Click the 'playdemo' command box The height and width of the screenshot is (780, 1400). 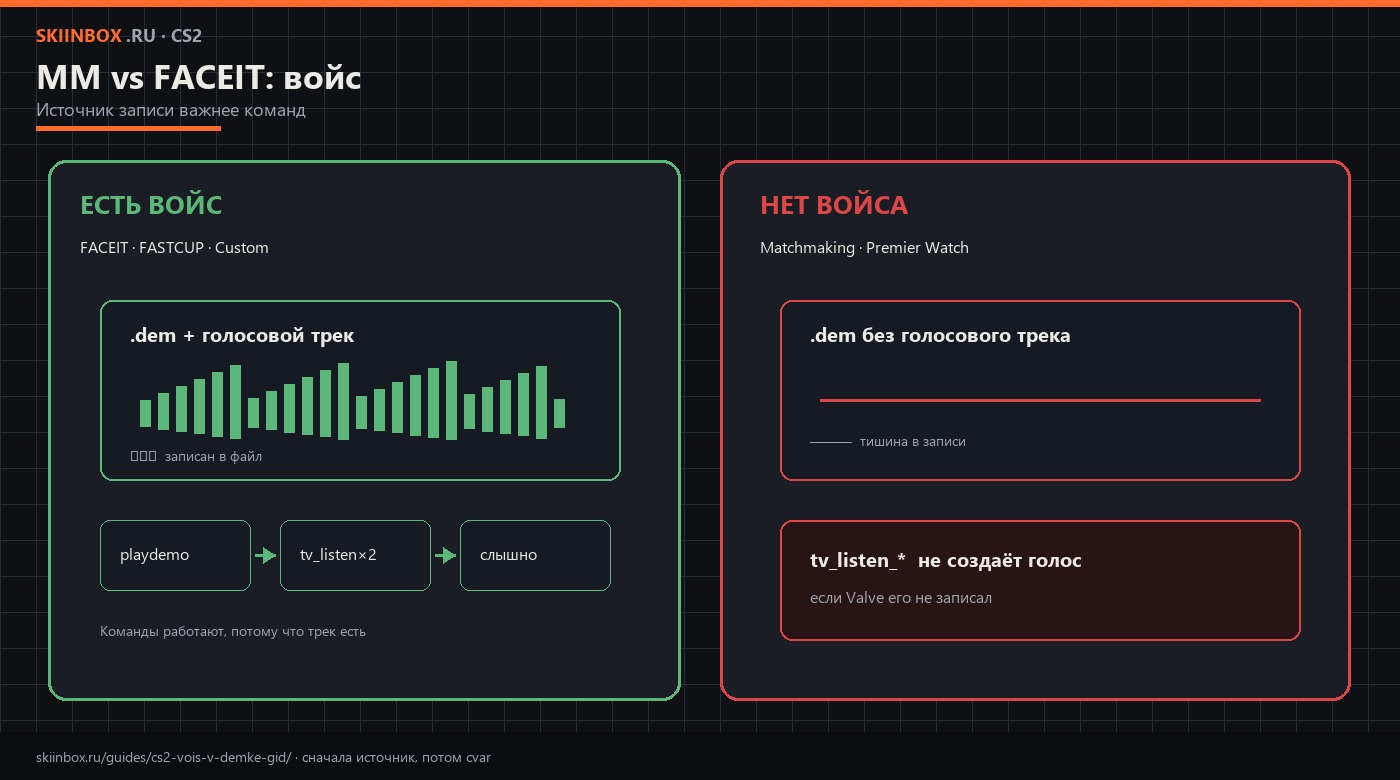(175, 555)
